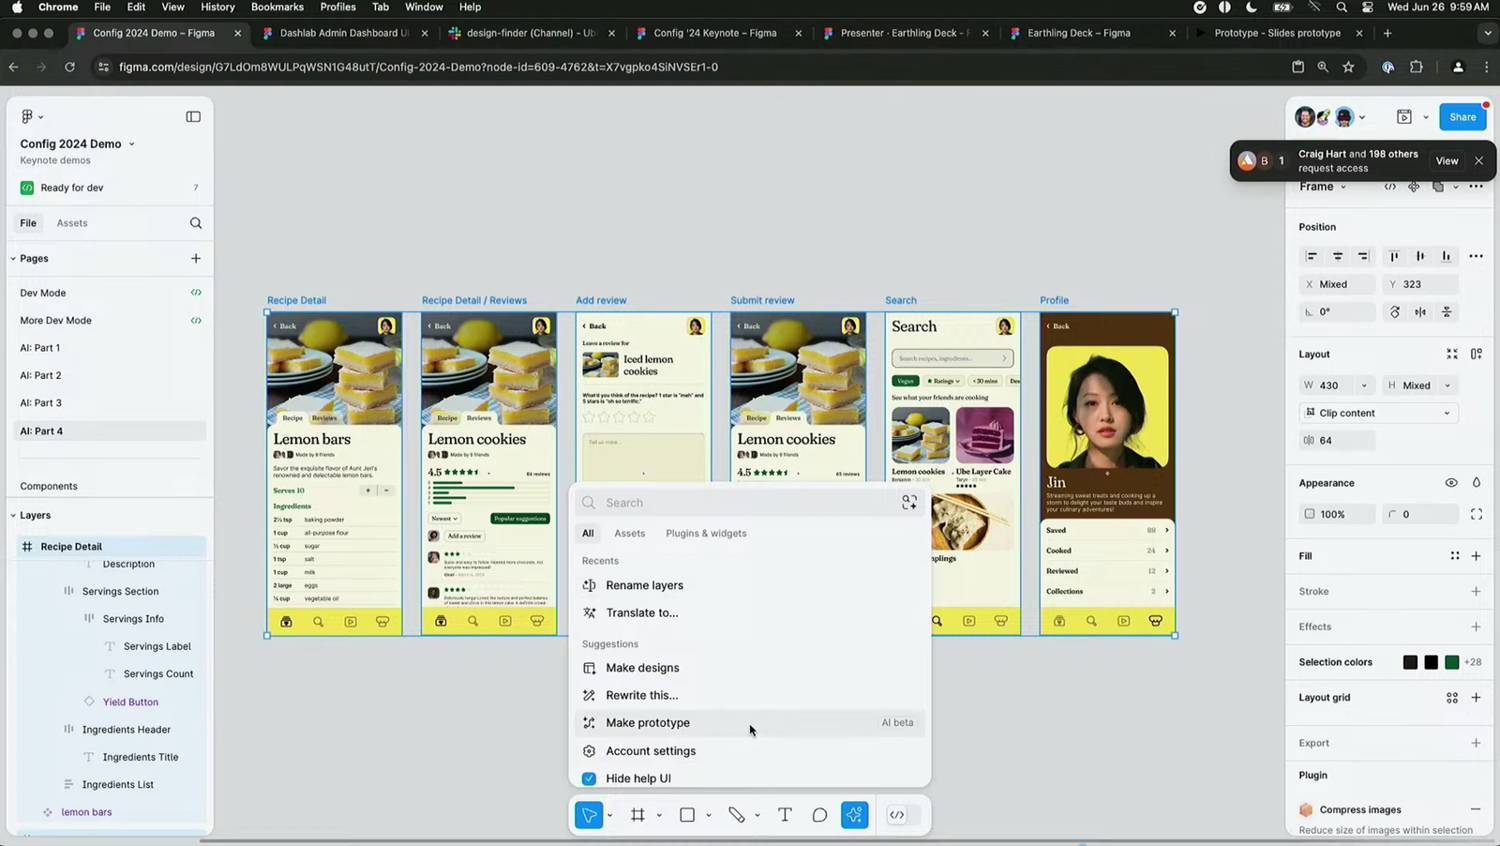
Task: Select the Frame tool in bottom toolbar
Action: pyautogui.click(x=638, y=815)
